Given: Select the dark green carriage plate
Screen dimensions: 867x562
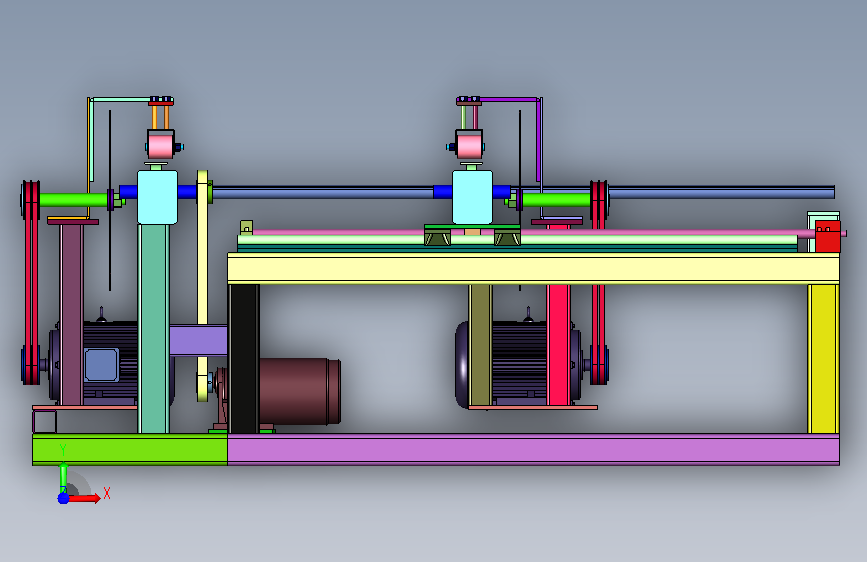Looking at the screenshot, I should tap(472, 227).
